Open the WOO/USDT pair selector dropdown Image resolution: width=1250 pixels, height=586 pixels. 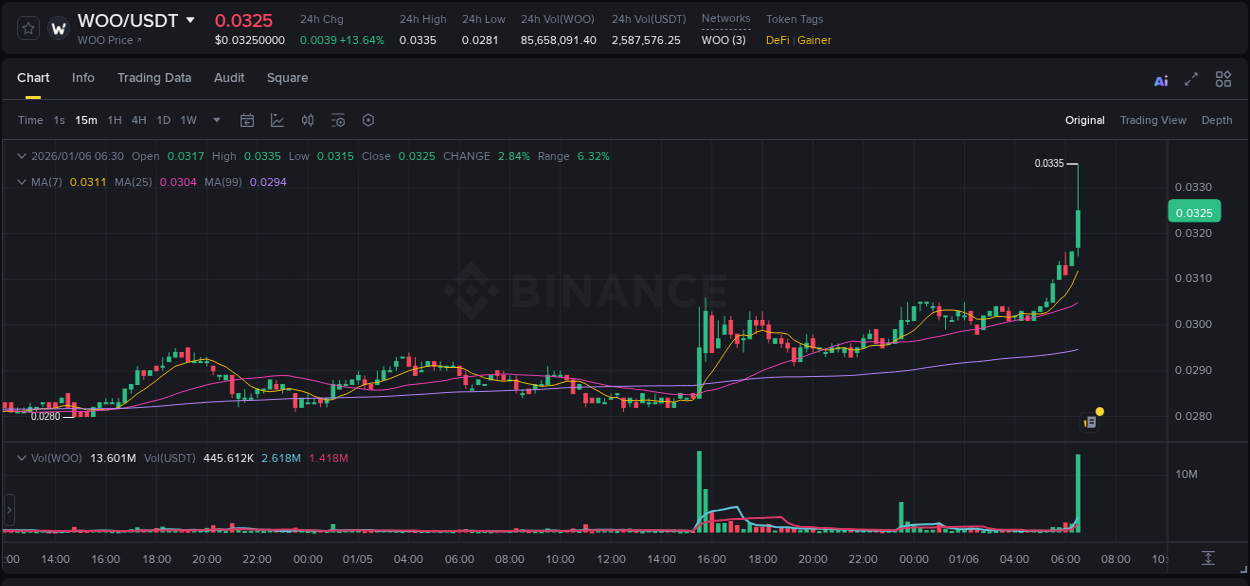coord(190,20)
